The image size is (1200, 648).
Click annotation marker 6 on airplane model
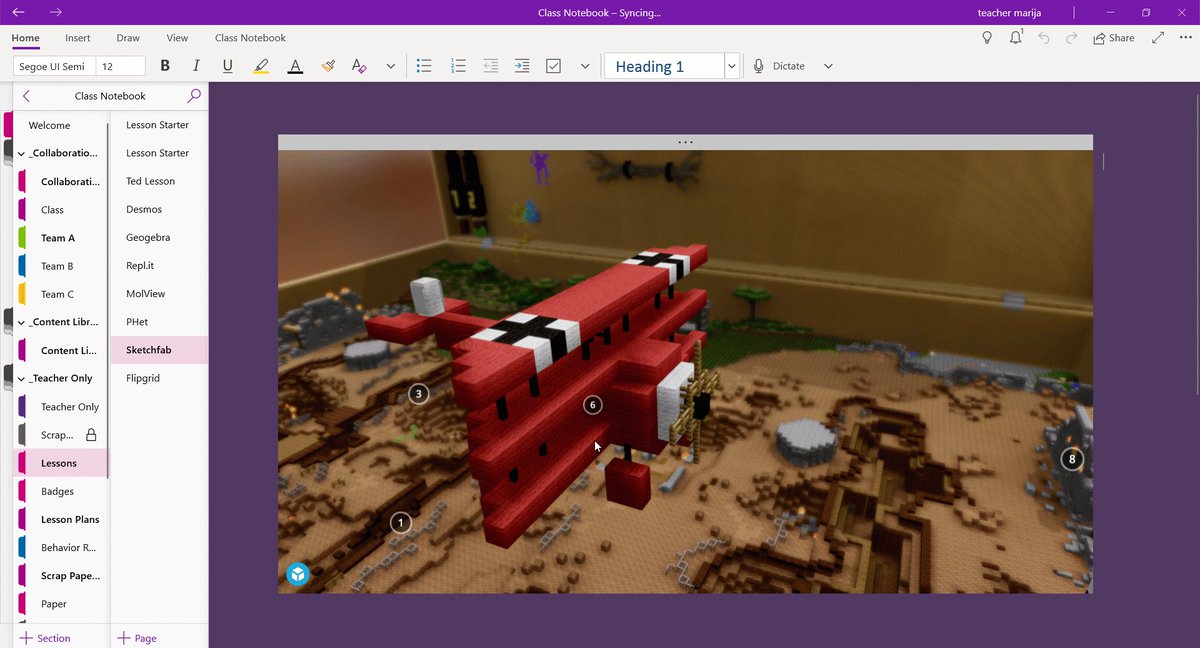click(593, 405)
